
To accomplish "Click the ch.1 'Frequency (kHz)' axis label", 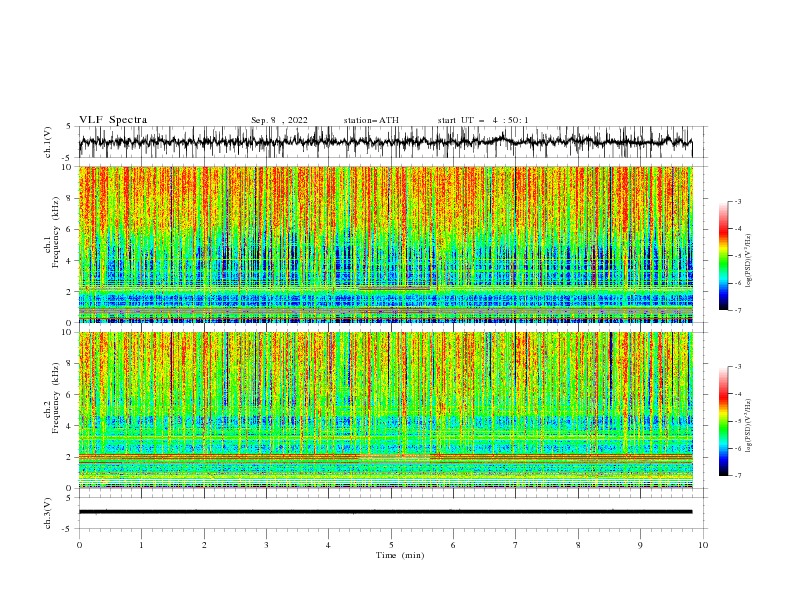I will point(56,231).
